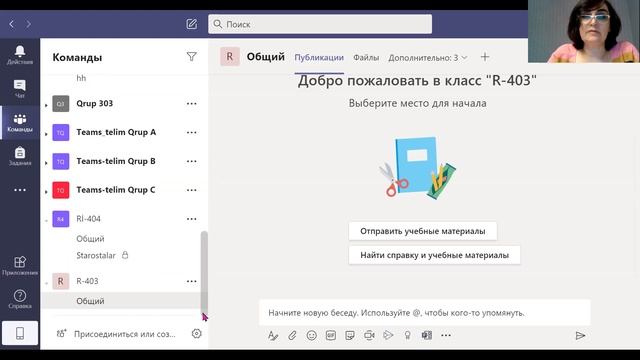The image size is (640, 360).
Task: Open more options for Teams-telim Qrup B
Action: coord(191,161)
